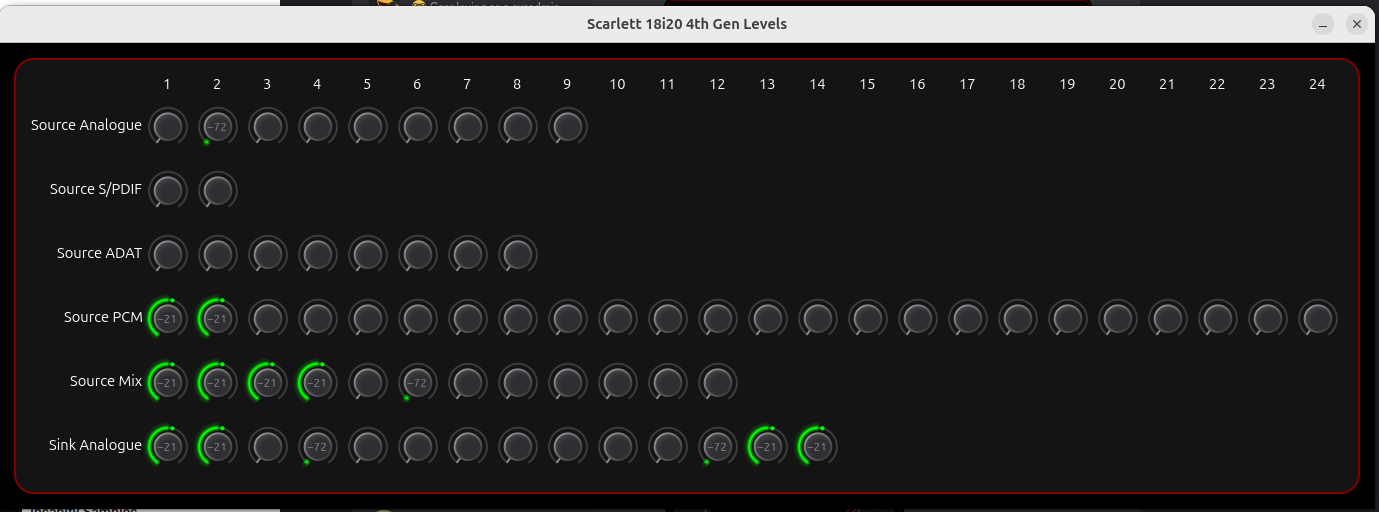Screen dimensions: 1379x512
Task: Select Source Mix dial 4 showing -21
Action: coord(317,382)
